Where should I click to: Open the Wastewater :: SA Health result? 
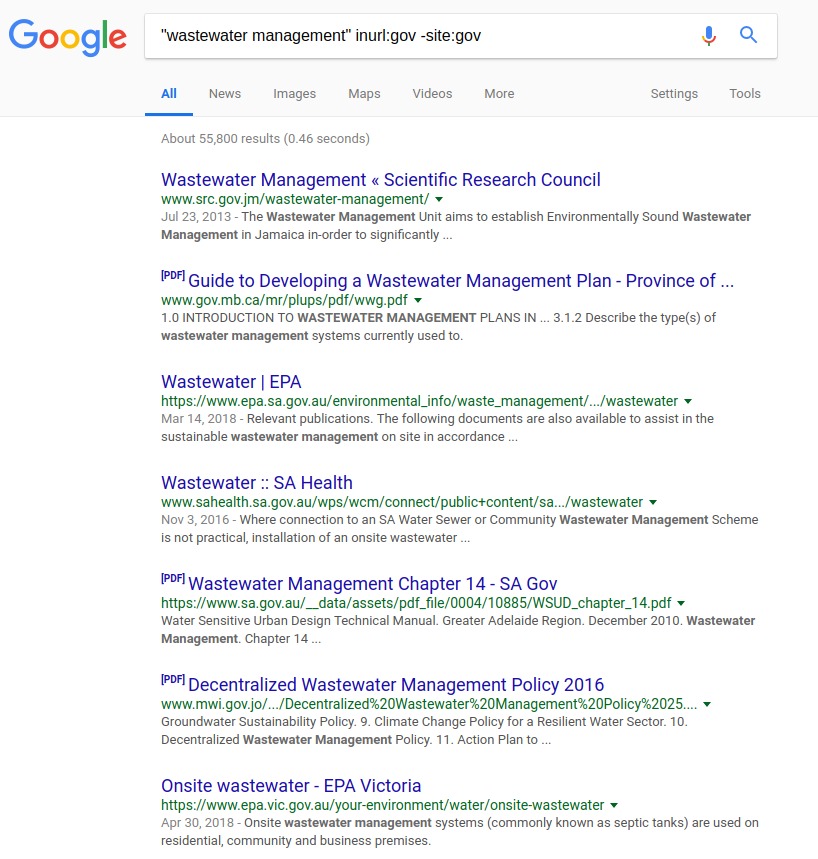tap(257, 483)
